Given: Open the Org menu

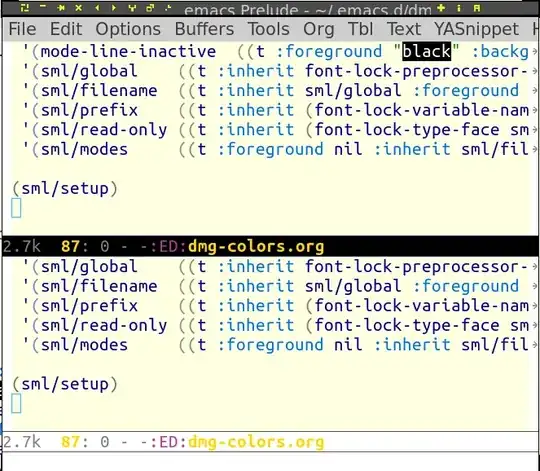Looking at the screenshot, I should [x=319, y=30].
